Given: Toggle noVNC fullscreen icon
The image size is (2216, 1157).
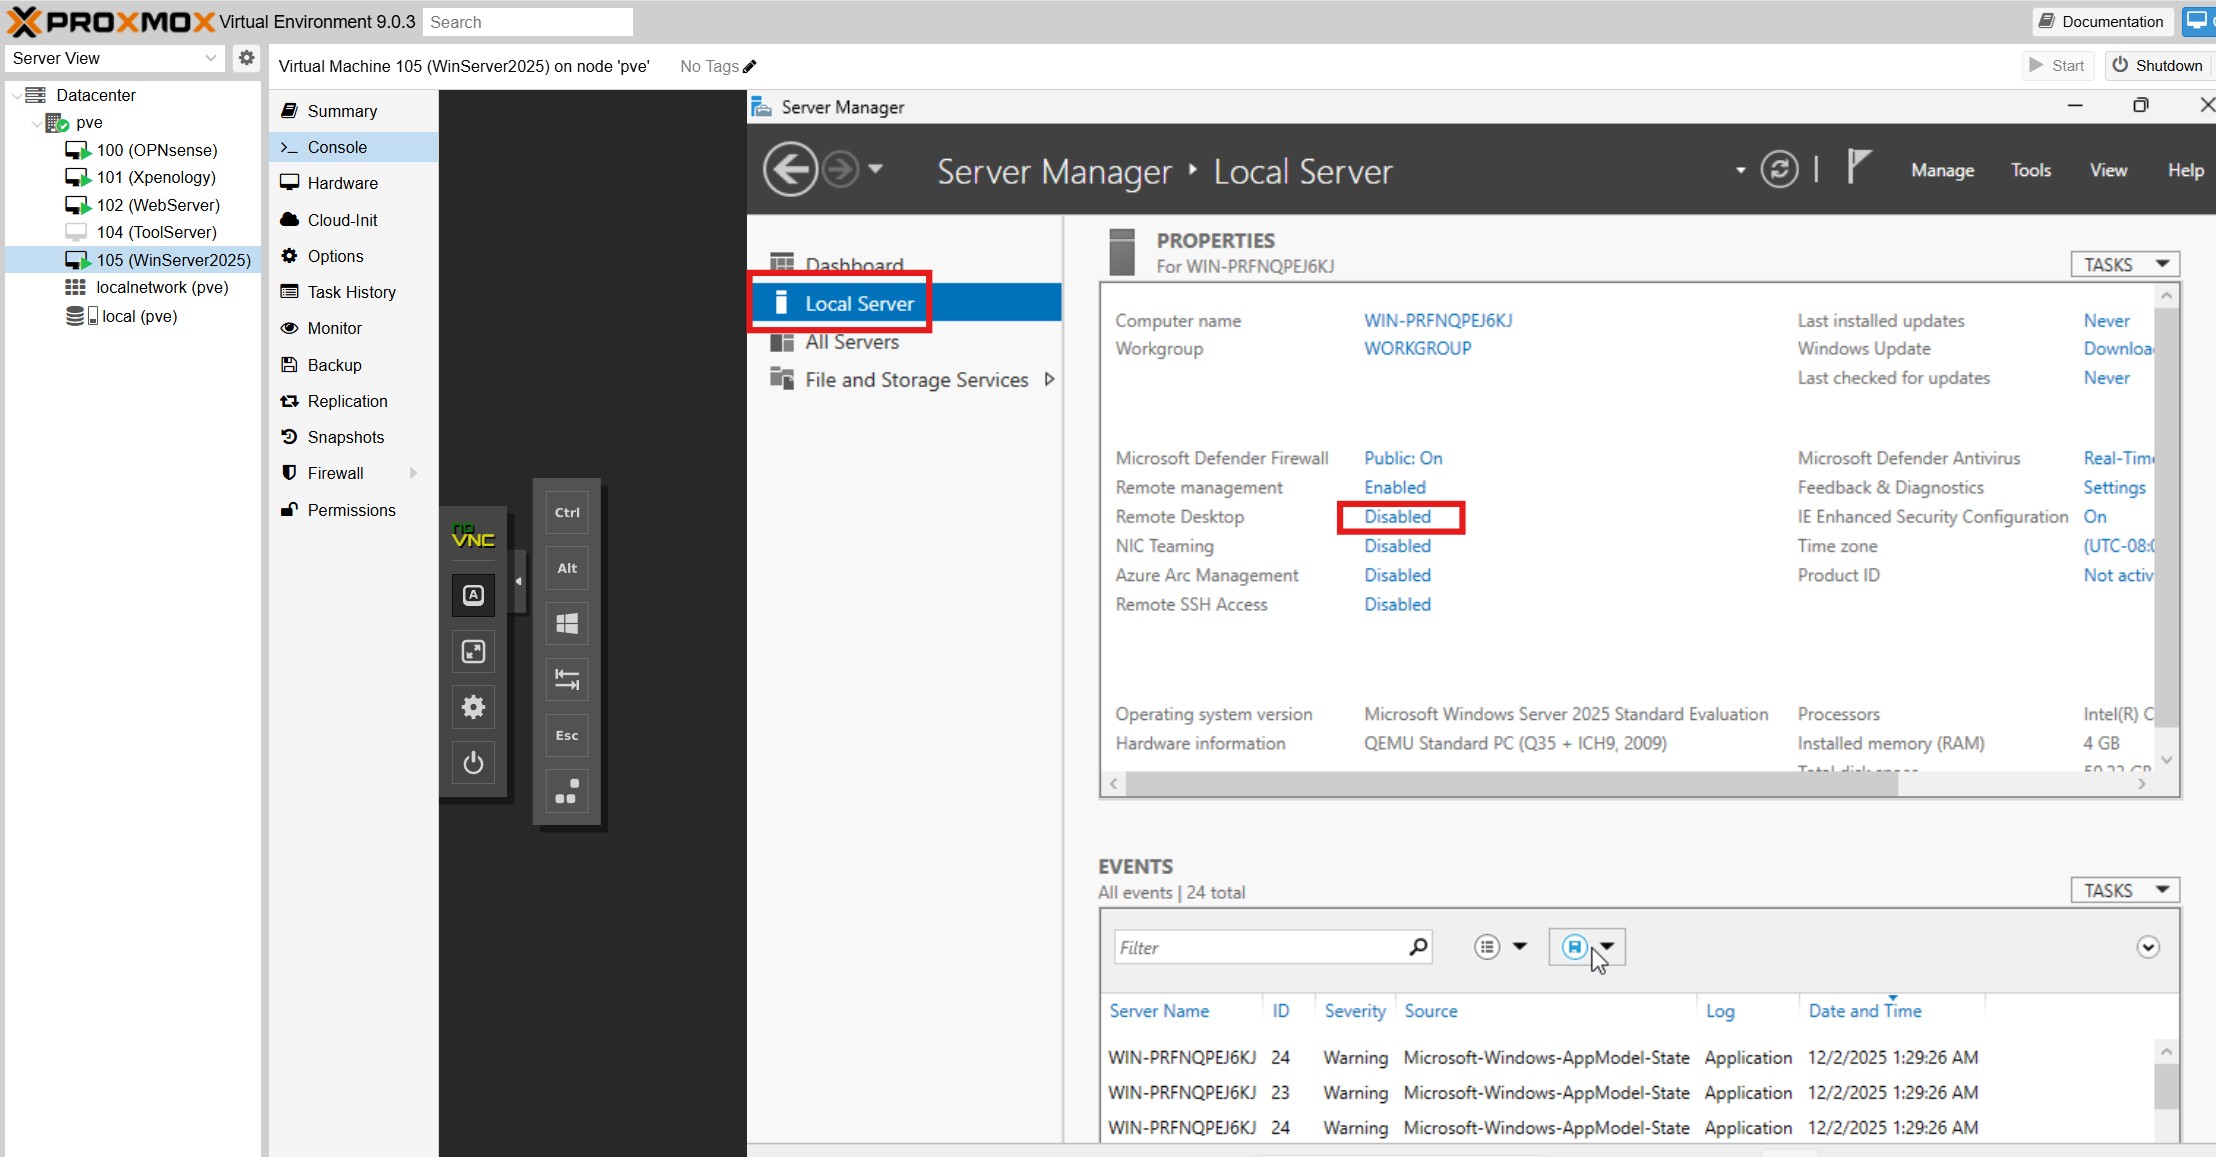Looking at the screenshot, I should pyautogui.click(x=473, y=652).
